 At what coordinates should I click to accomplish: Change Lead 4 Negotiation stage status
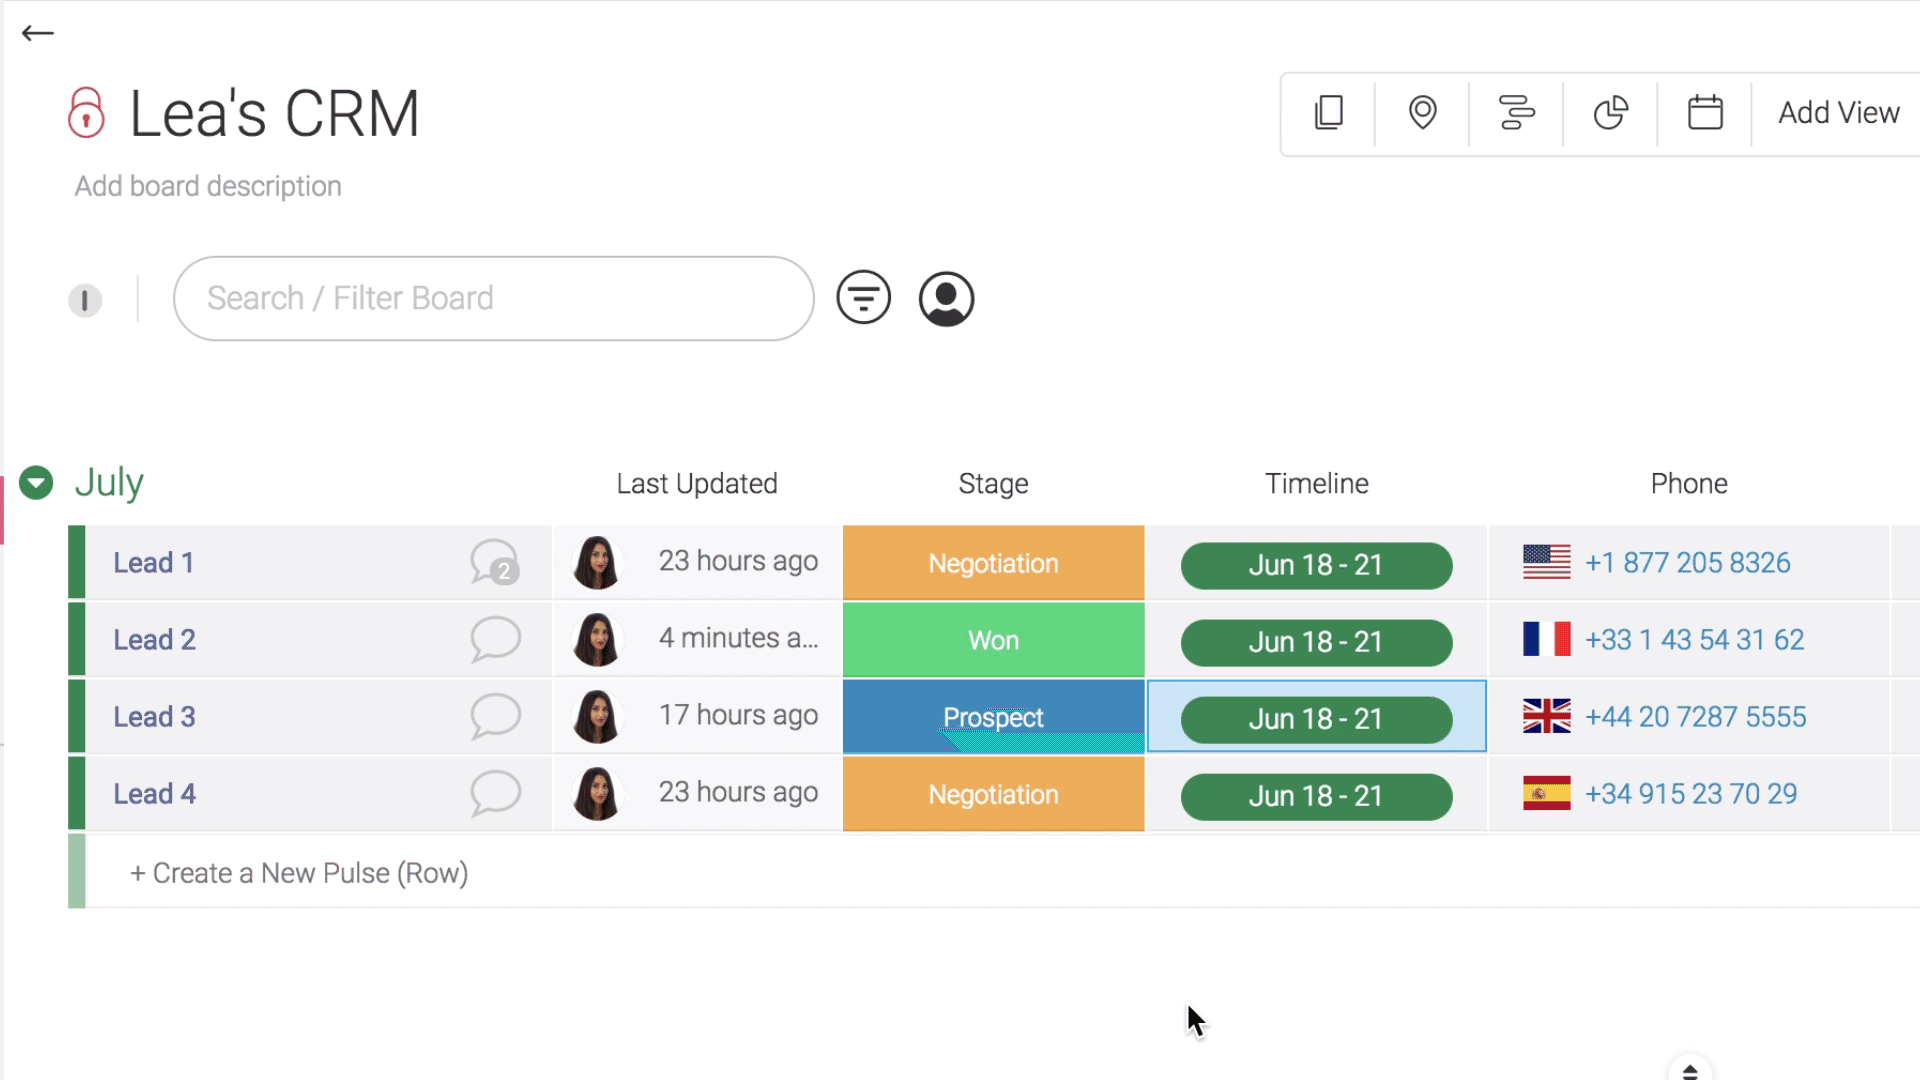[x=993, y=794]
